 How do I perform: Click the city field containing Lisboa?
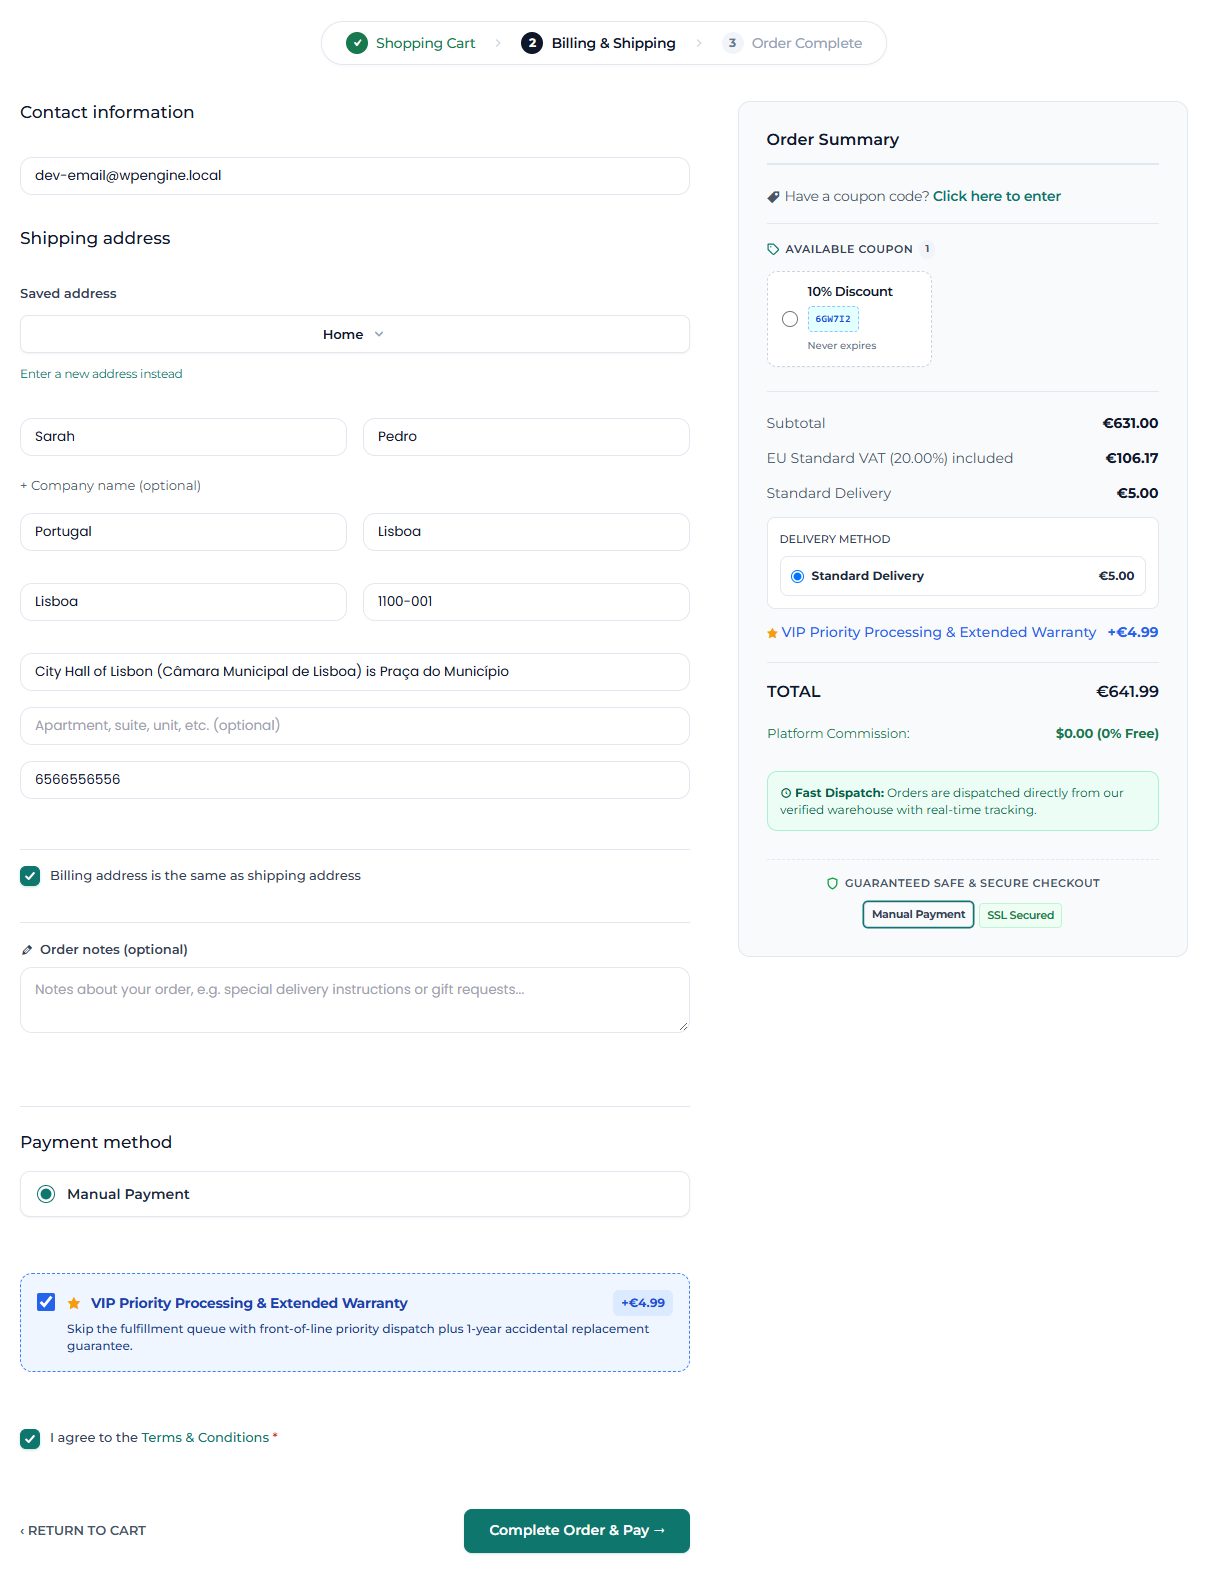tap(183, 602)
